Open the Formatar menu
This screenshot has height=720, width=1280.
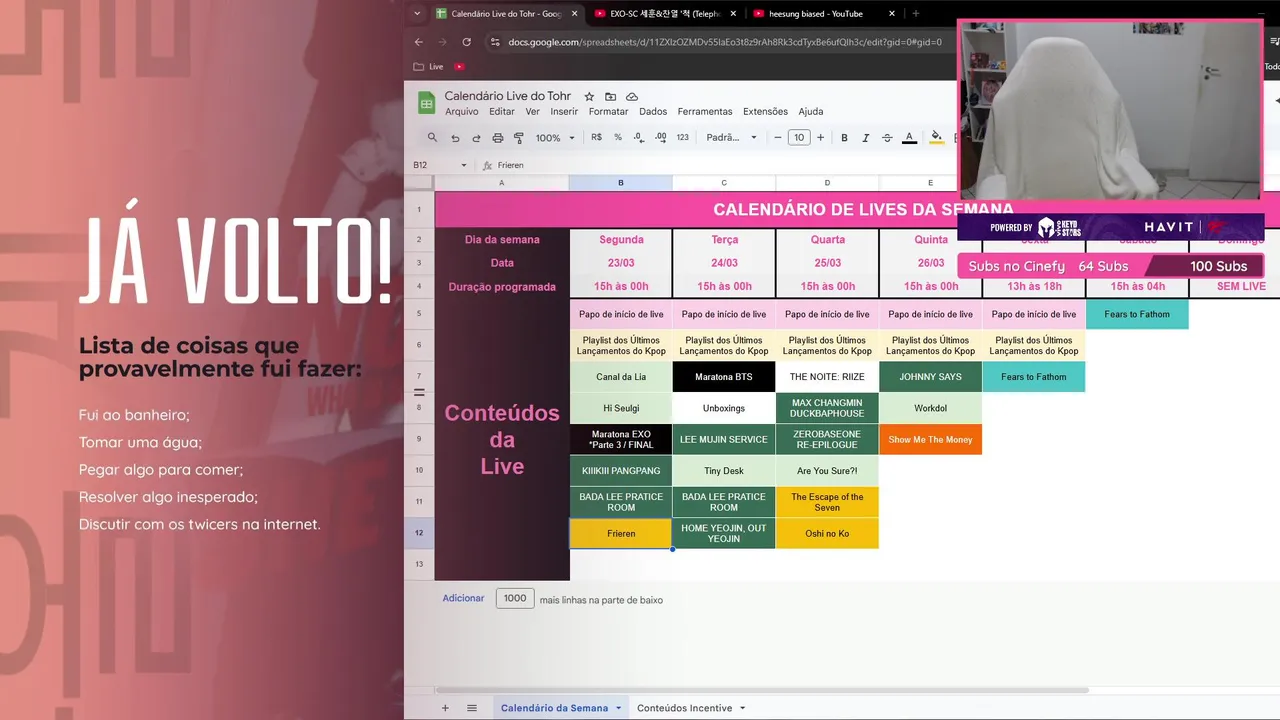tap(608, 112)
